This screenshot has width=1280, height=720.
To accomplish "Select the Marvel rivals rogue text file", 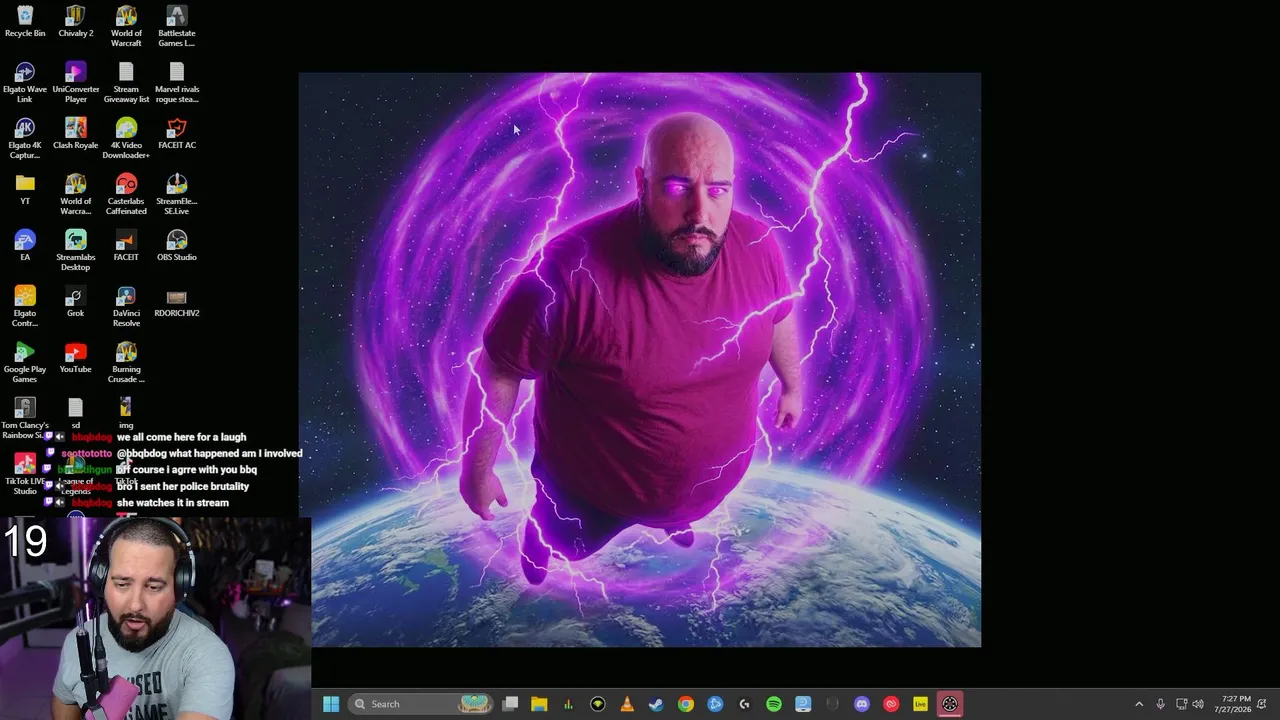I will click(x=177, y=82).
